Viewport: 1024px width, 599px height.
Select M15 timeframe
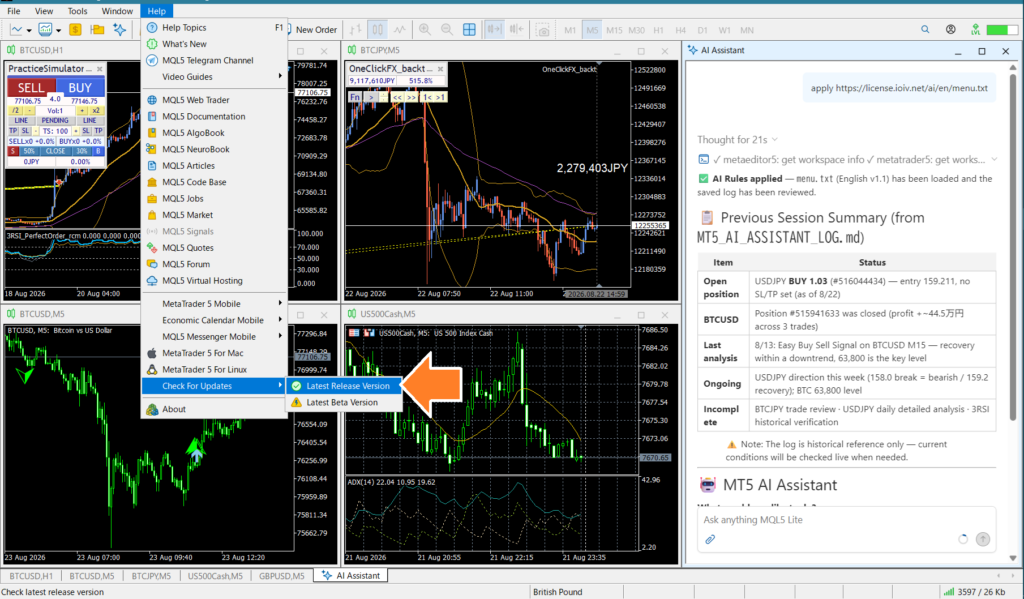tap(614, 30)
